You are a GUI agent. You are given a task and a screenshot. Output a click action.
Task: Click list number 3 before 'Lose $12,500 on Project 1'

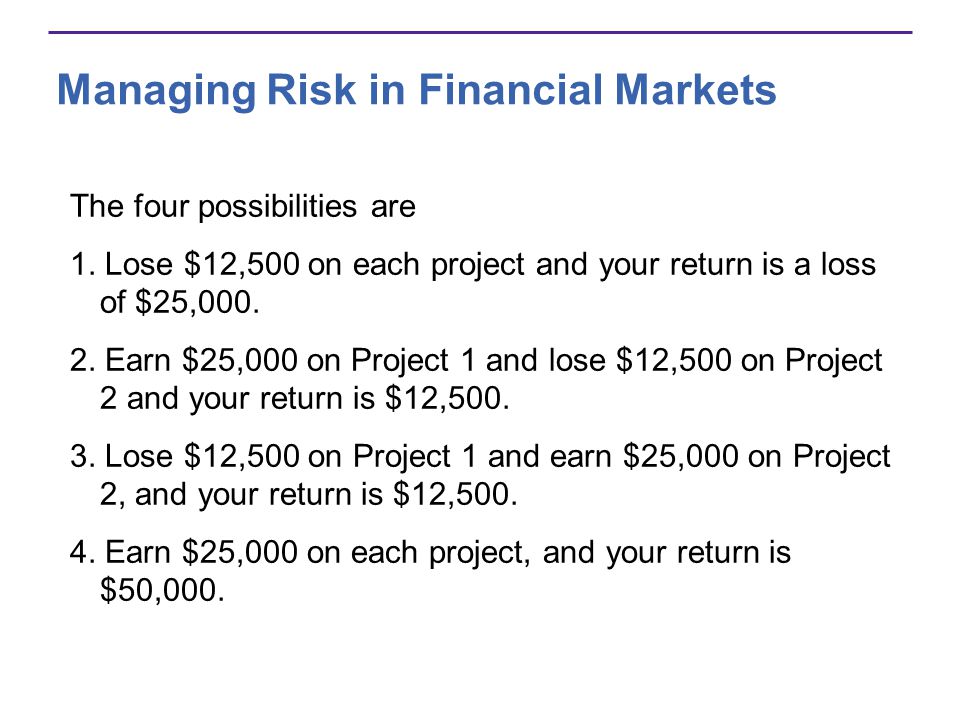tap(82, 456)
